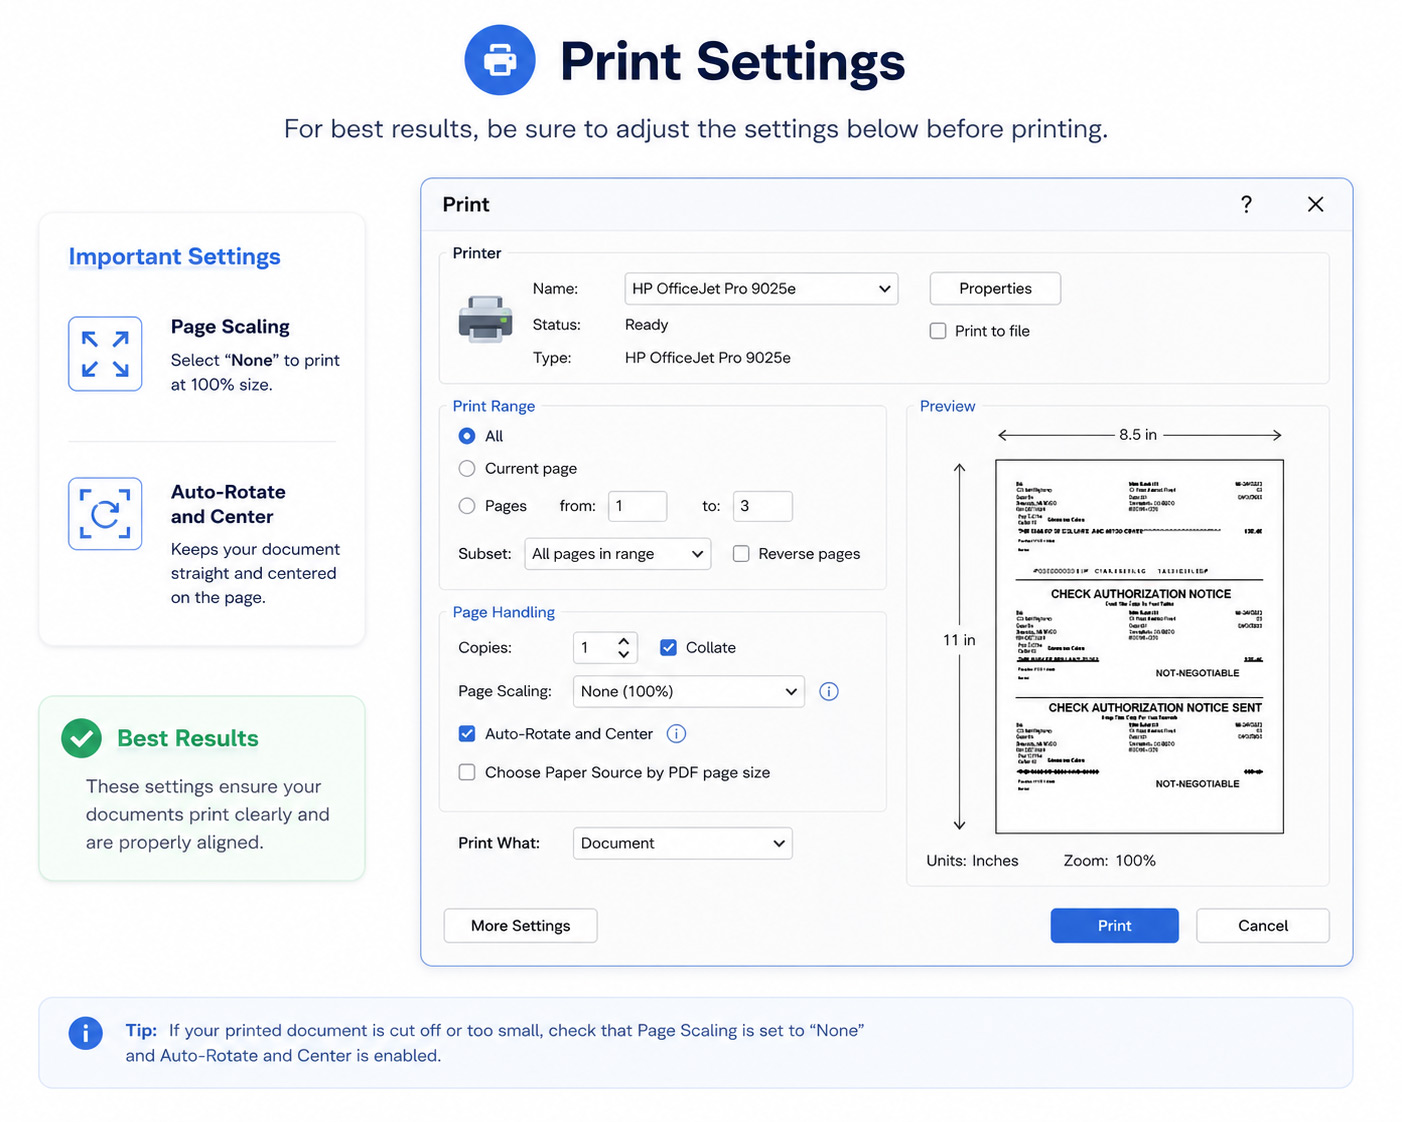Enable the Print to file checkbox

(x=938, y=331)
